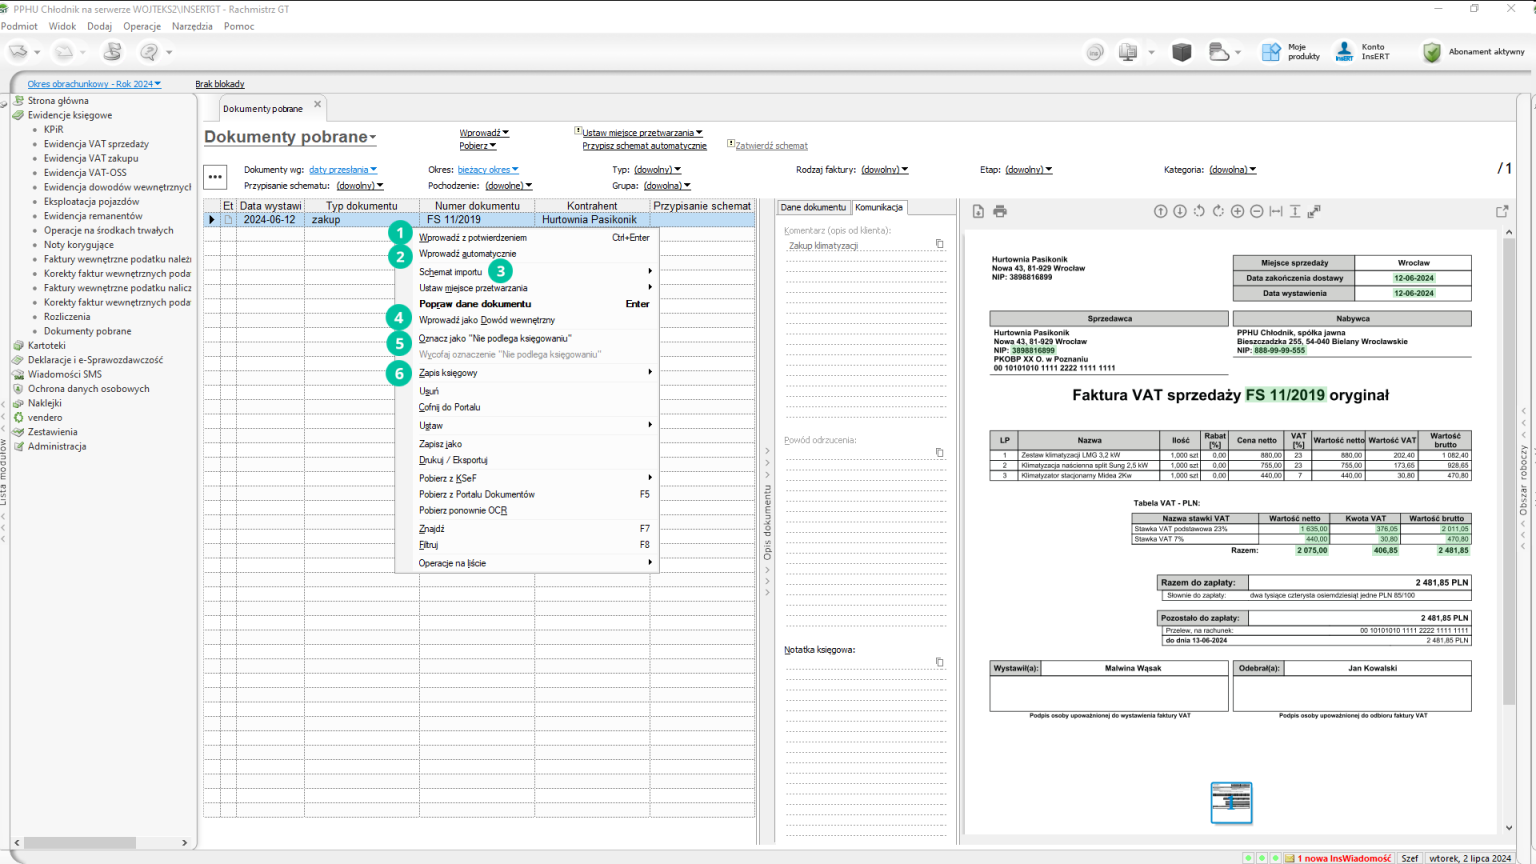Viewport: 1536px width, 864px height.
Task: Open Konto InsERT
Action: 1363,52
